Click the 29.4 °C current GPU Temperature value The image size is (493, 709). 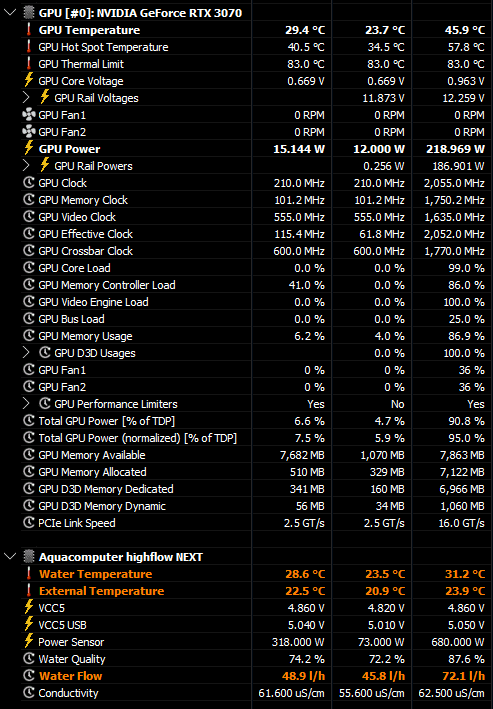pyautogui.click(x=305, y=30)
